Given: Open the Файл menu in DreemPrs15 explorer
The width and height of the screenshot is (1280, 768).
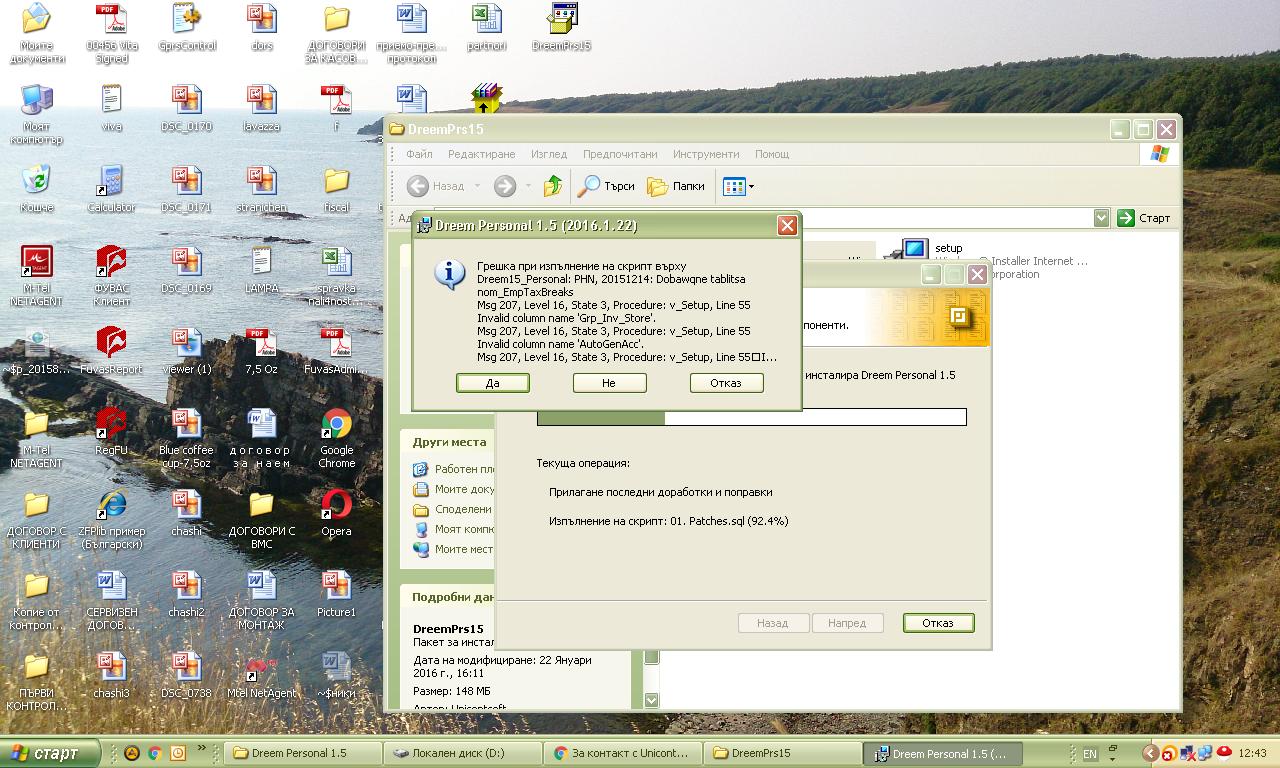Looking at the screenshot, I should coord(420,154).
